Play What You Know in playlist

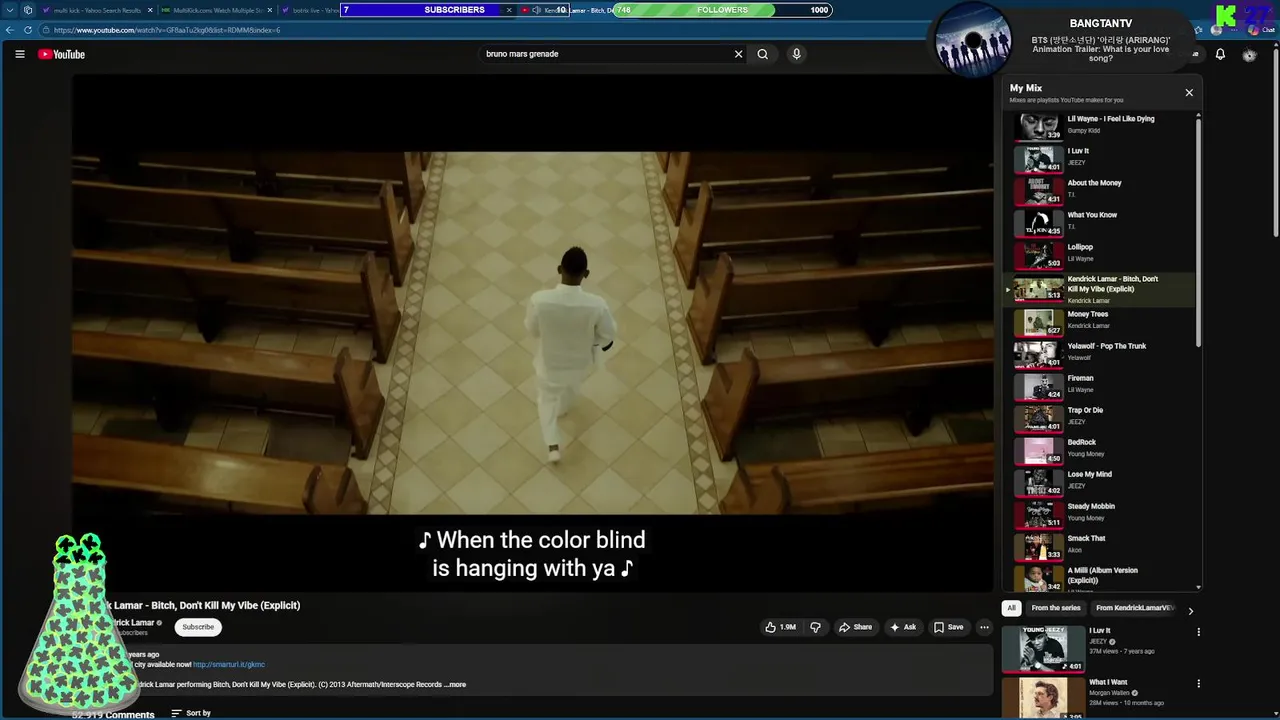1105,221
